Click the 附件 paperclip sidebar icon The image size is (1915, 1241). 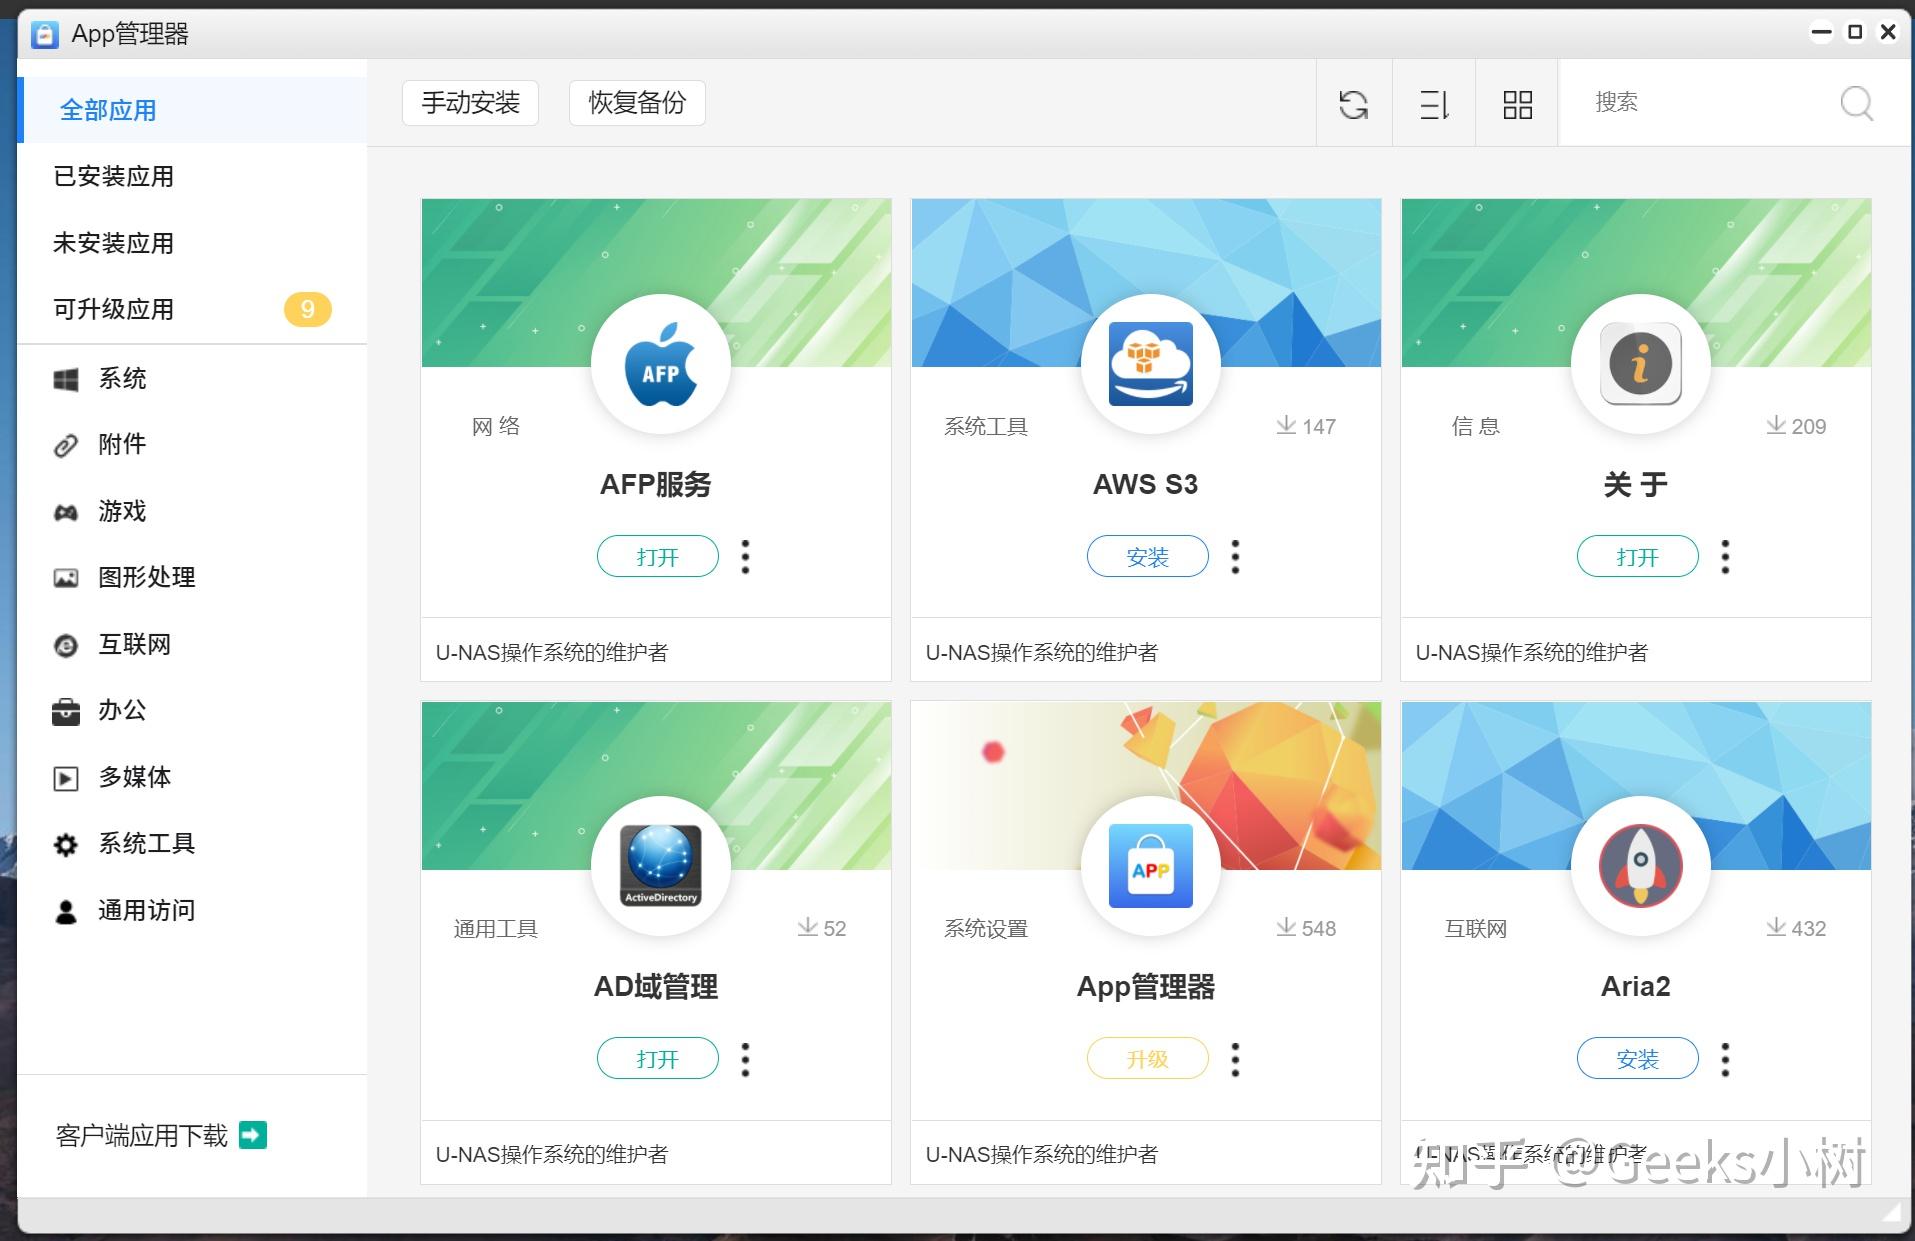coord(66,445)
